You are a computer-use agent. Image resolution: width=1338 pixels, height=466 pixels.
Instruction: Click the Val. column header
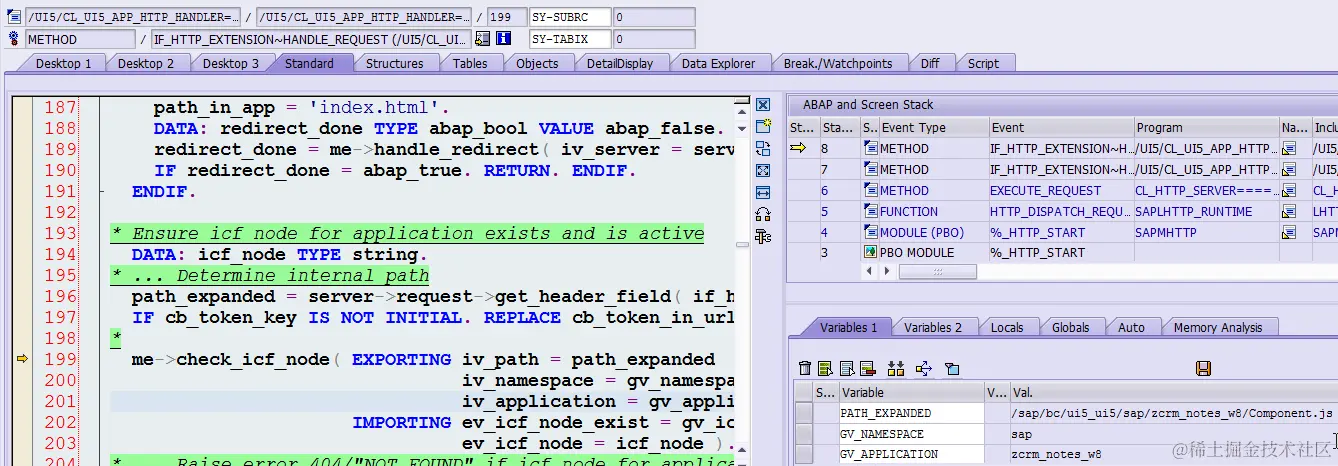(x=1173, y=393)
